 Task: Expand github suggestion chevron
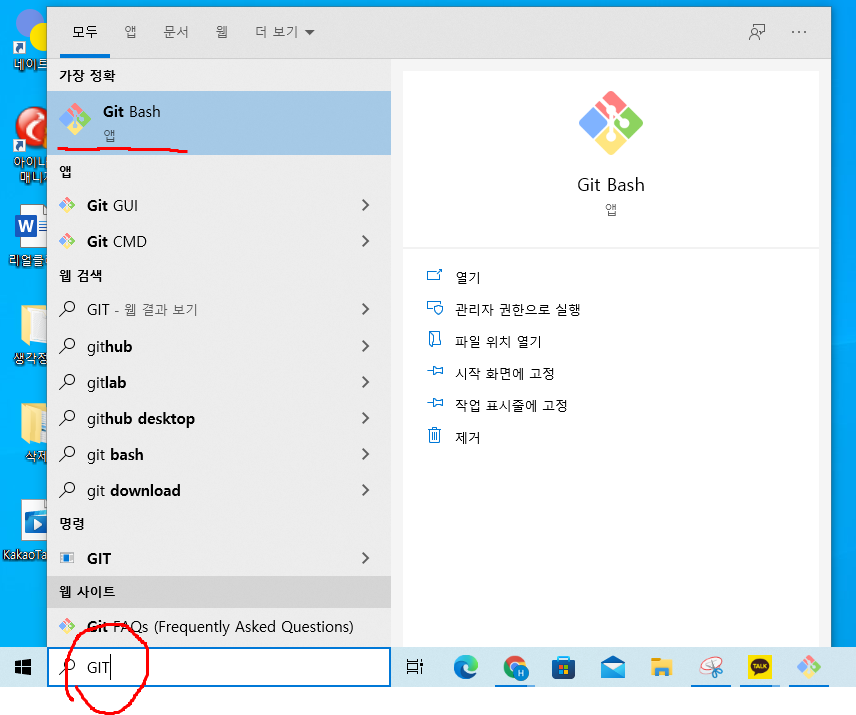[x=366, y=346]
